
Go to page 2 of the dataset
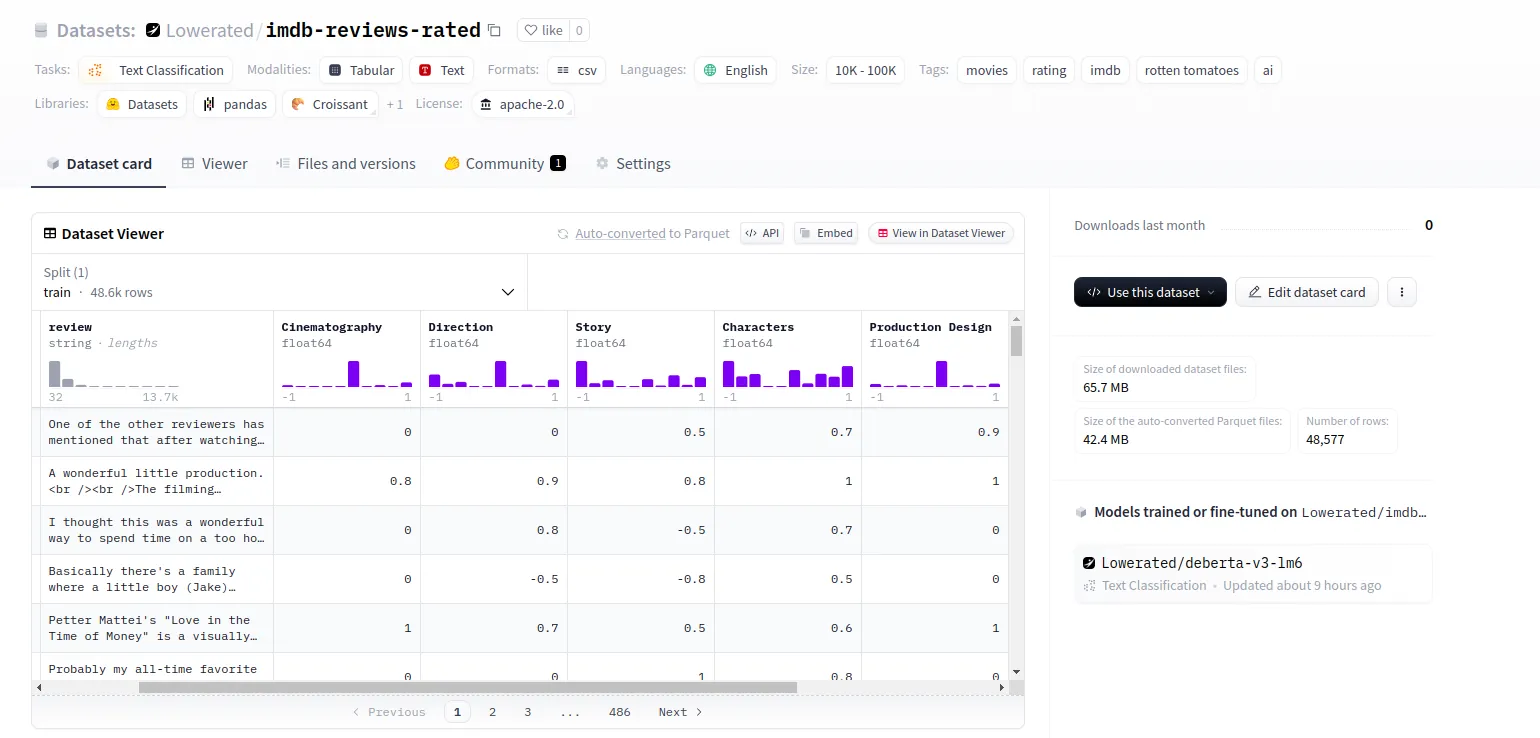click(x=492, y=712)
